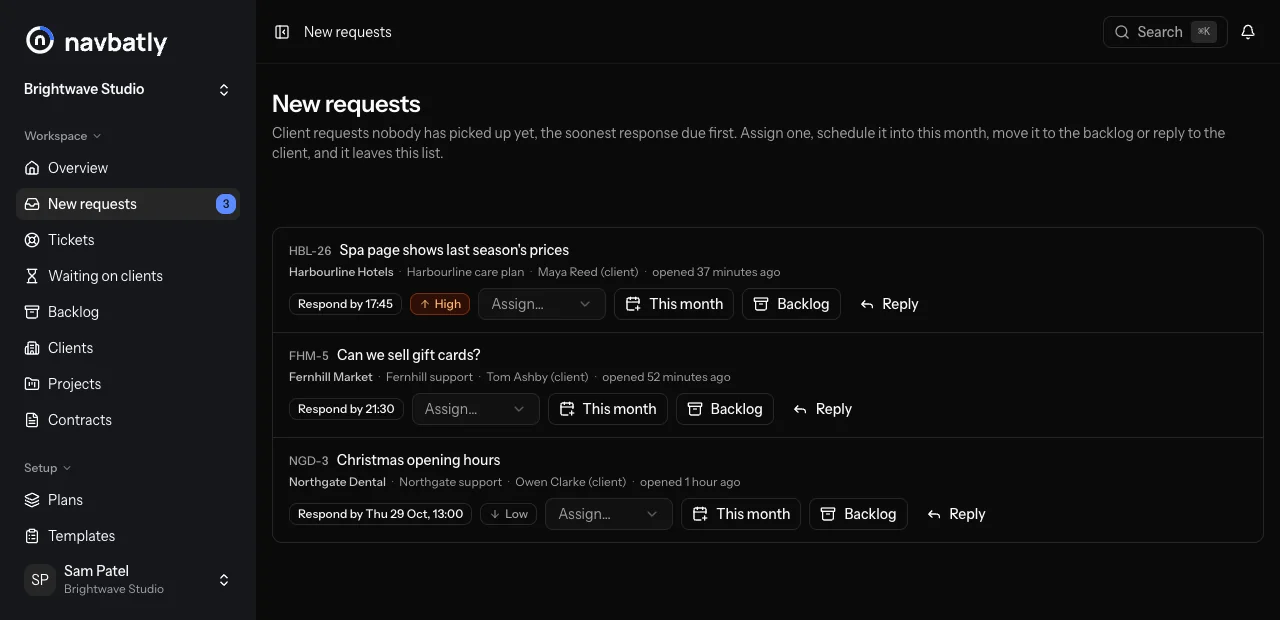Screen dimensions: 1280x620
Task: Collapse the Workspace section
Action: coord(62,136)
